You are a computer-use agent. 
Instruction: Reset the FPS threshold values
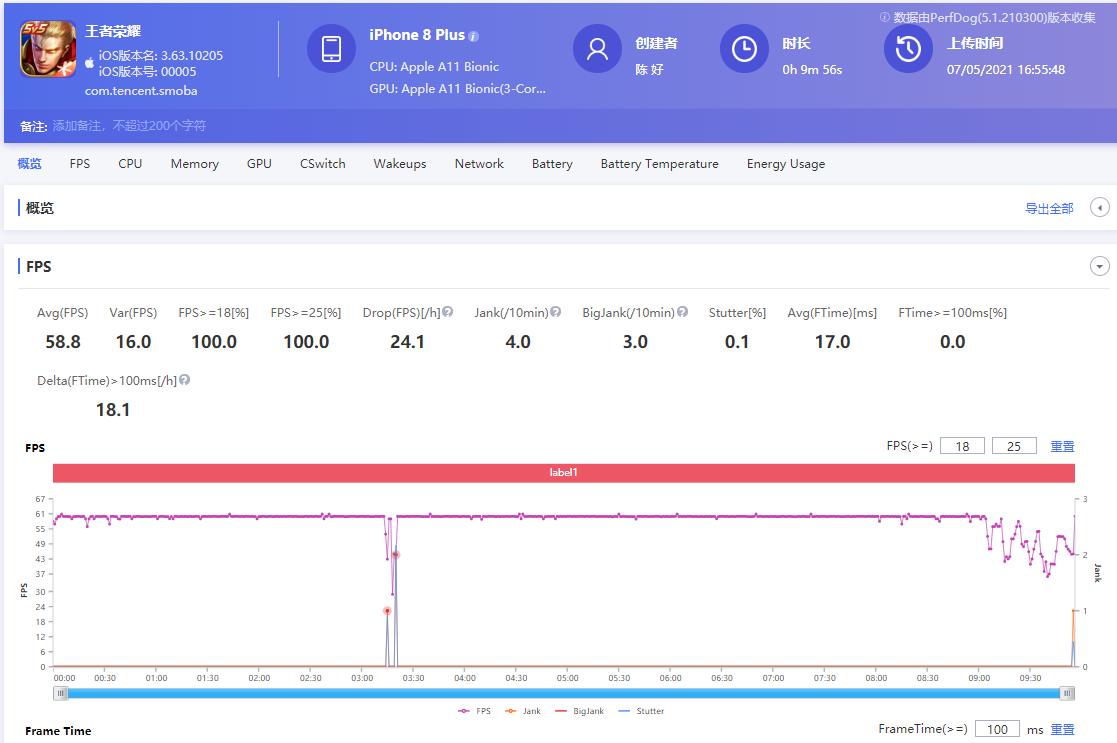(1062, 446)
